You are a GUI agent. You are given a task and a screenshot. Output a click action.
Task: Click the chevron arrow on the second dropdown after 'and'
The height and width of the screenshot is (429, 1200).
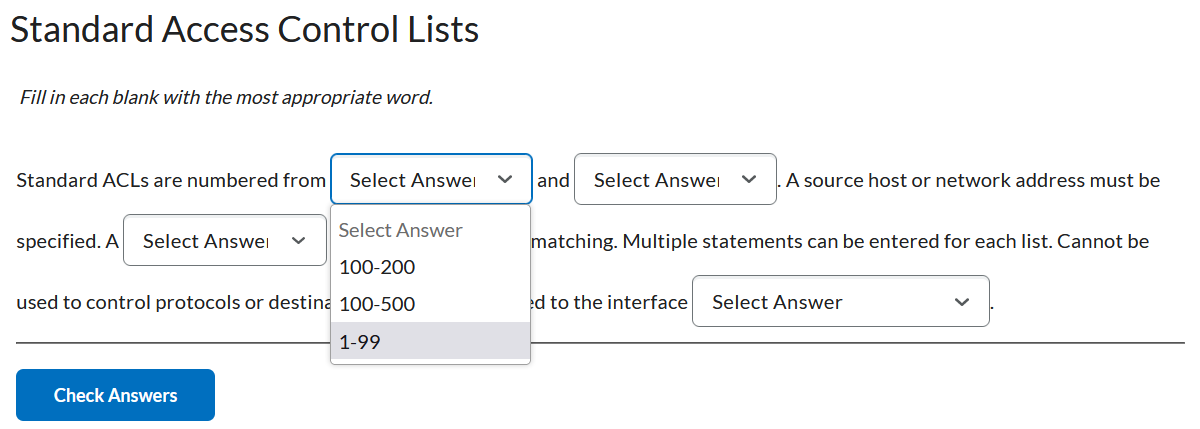tap(749, 180)
